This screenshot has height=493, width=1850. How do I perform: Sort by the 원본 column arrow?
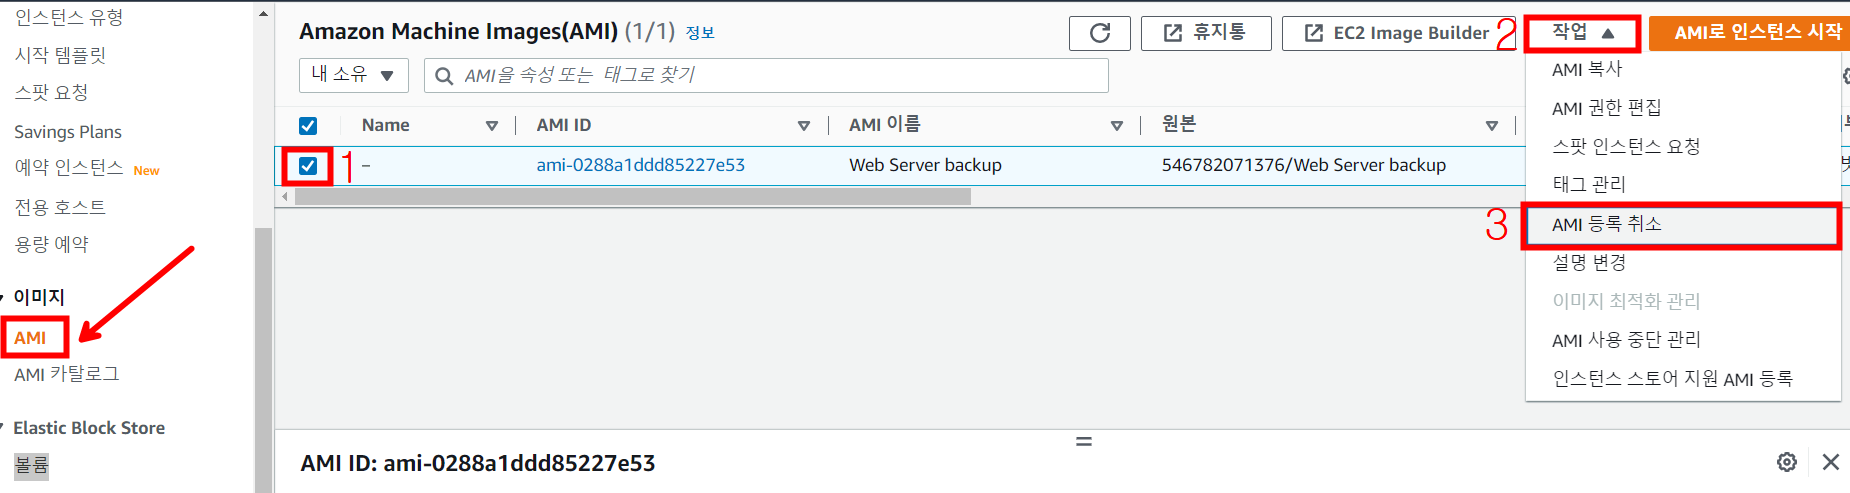[x=1492, y=126]
